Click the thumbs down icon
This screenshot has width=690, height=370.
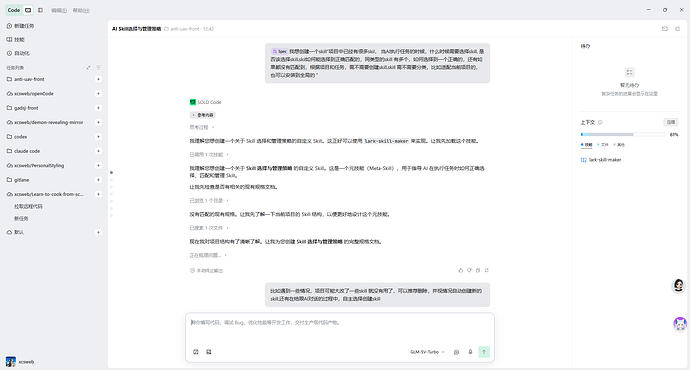click(x=469, y=271)
